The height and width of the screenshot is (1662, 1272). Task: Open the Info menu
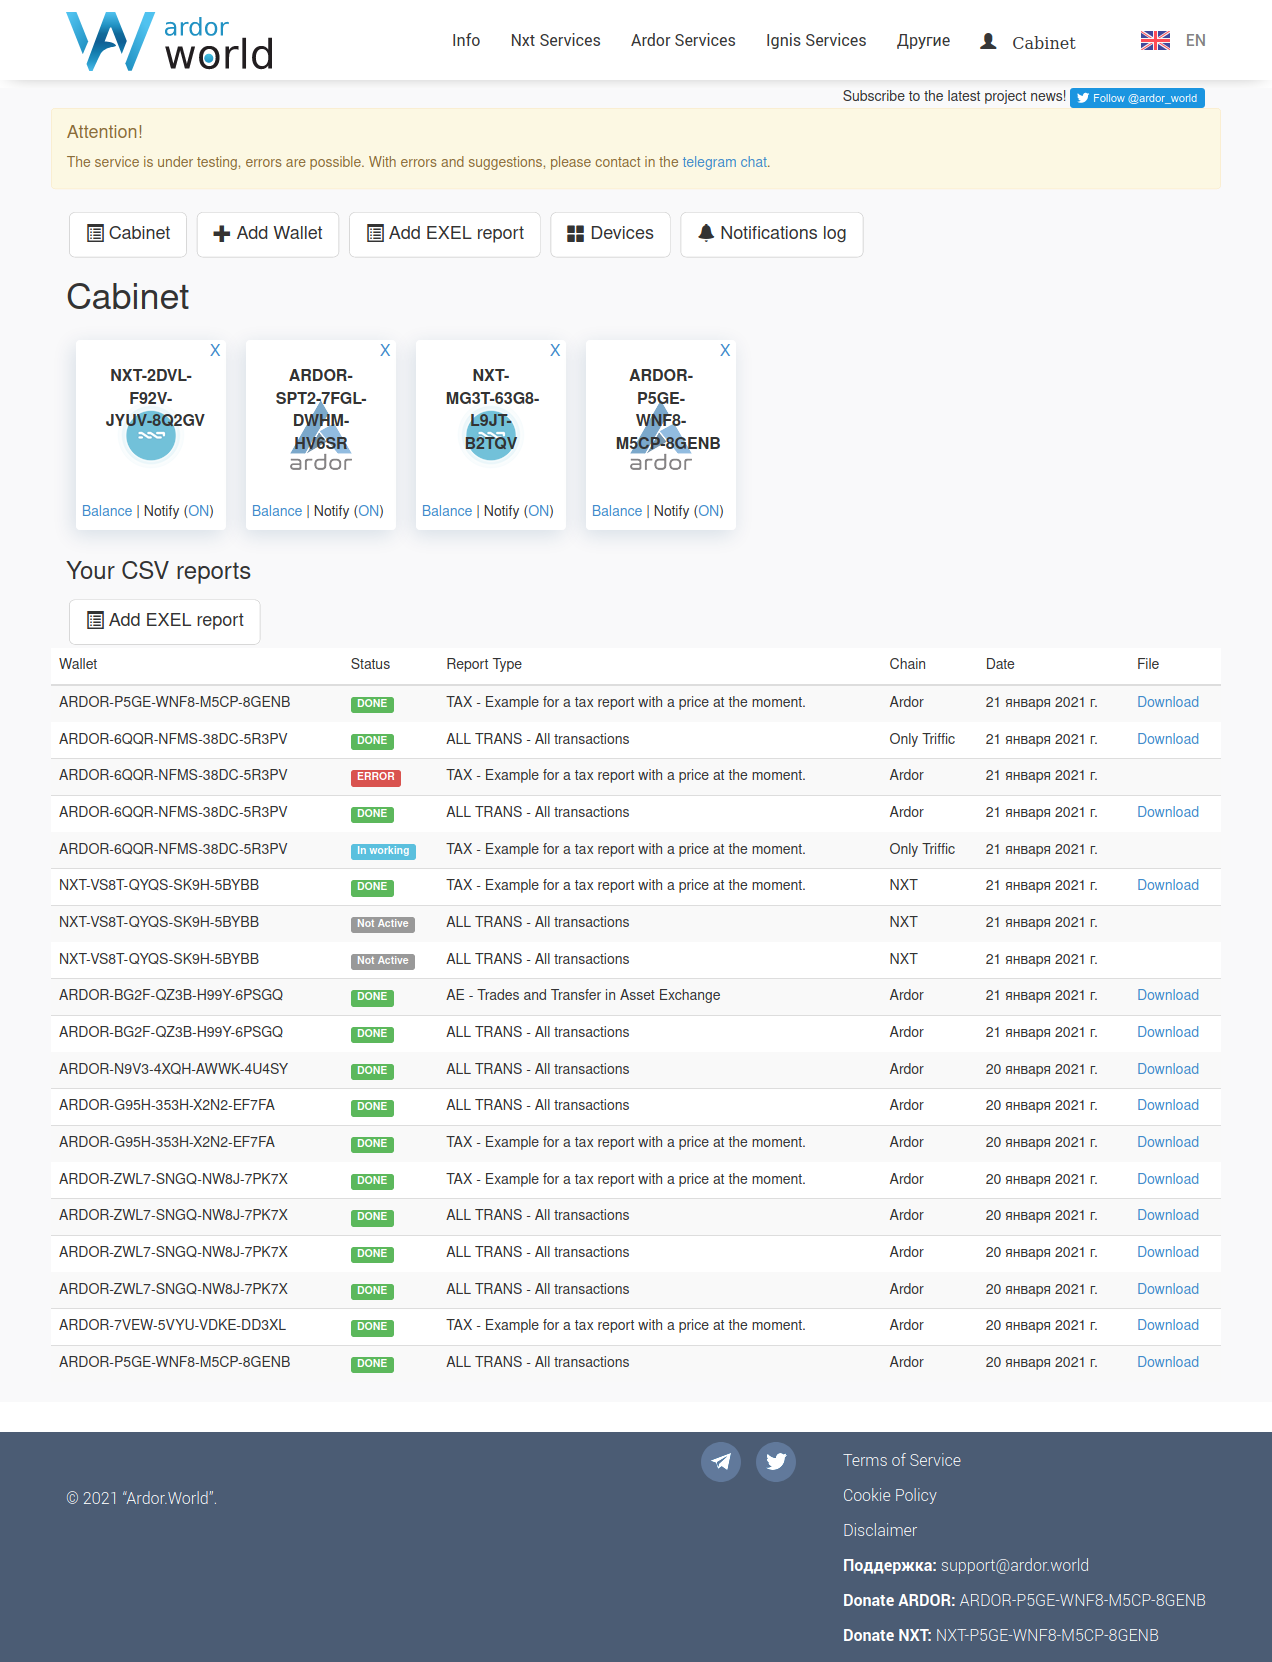[466, 41]
